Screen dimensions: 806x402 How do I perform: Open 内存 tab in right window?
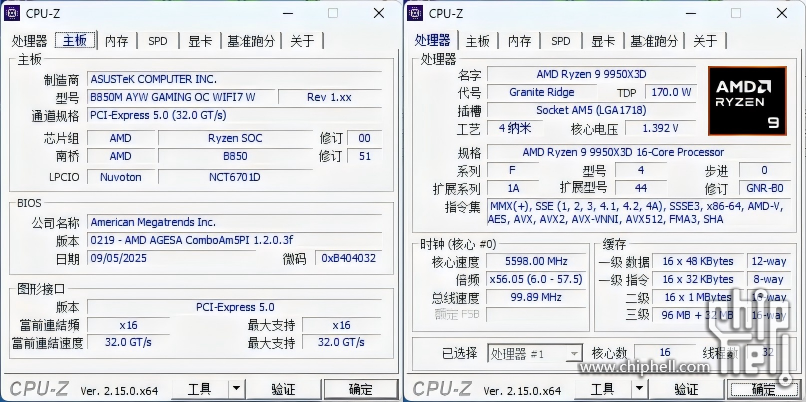point(519,41)
